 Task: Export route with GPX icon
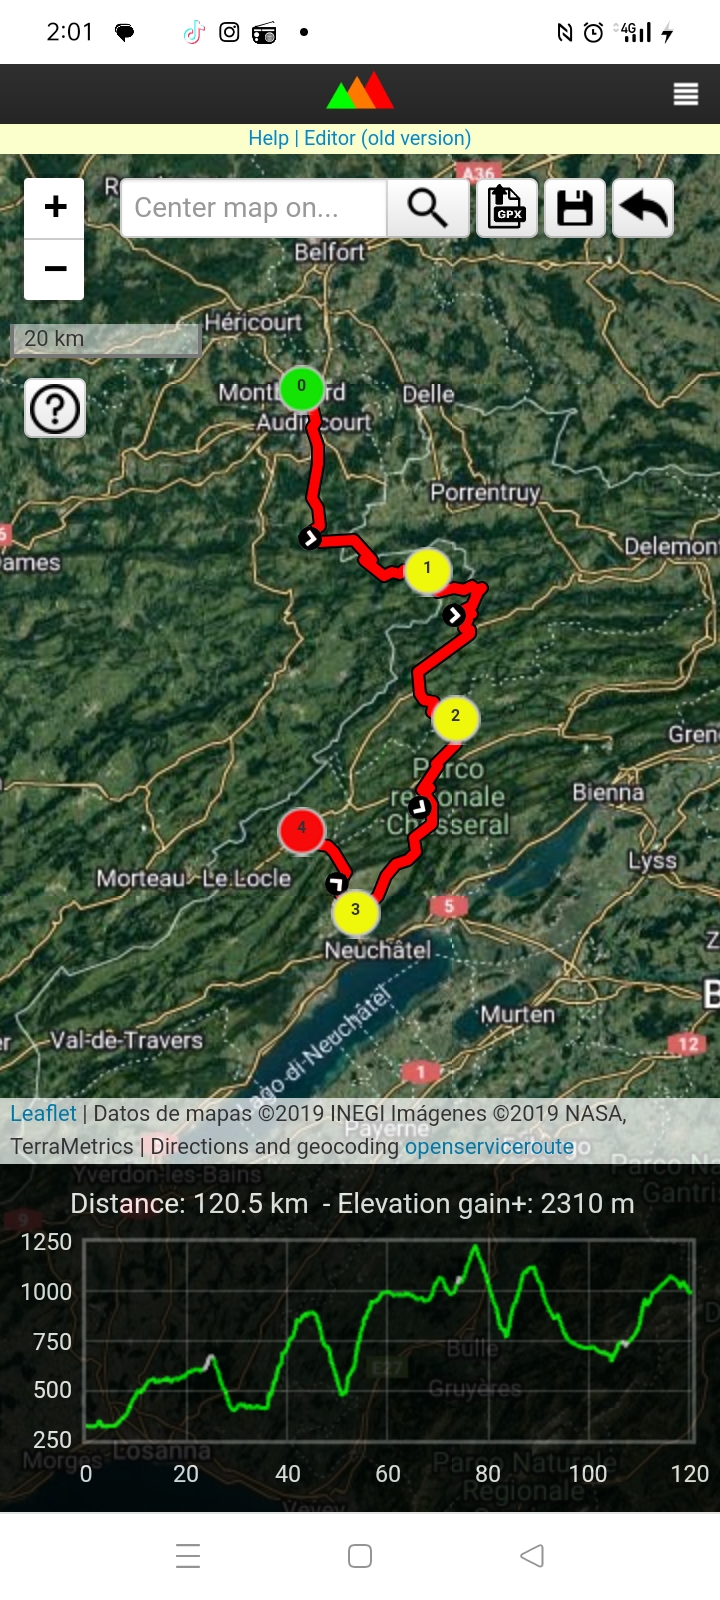click(x=507, y=208)
